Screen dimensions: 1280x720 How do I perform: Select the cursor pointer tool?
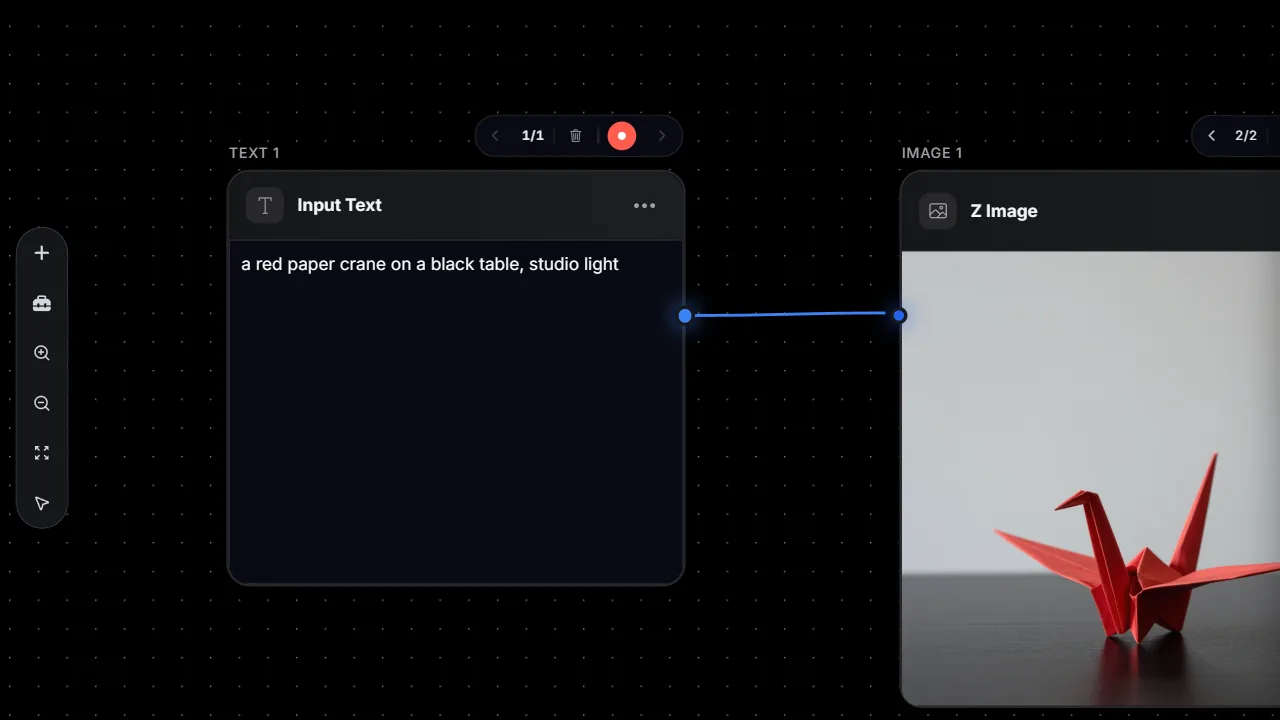[42, 503]
